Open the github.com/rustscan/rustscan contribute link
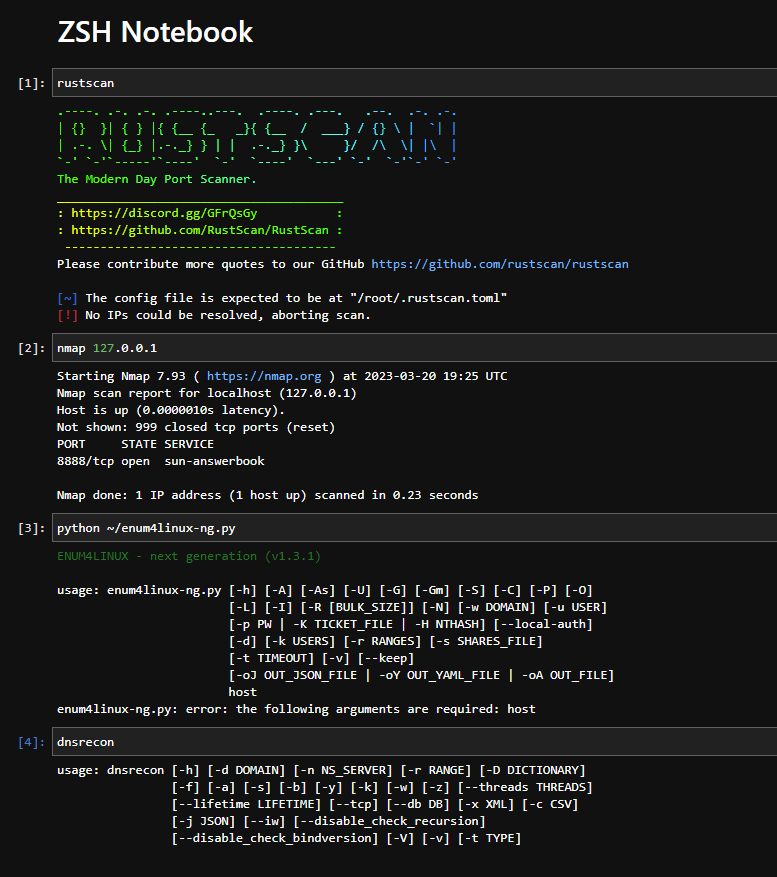Screen dimensions: 777x877 pos(500,264)
